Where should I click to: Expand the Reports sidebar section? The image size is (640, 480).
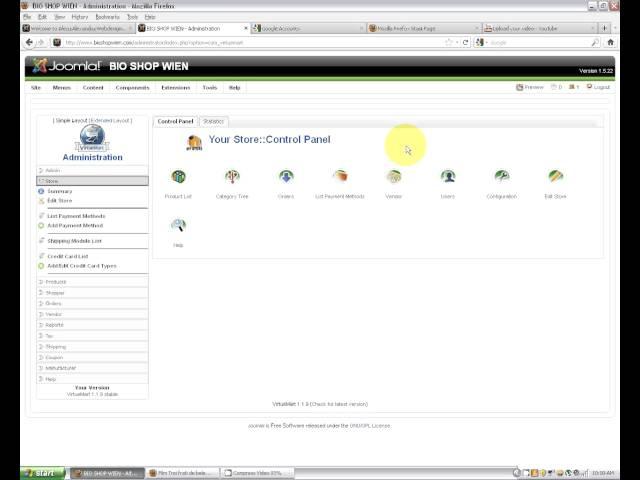93,325
